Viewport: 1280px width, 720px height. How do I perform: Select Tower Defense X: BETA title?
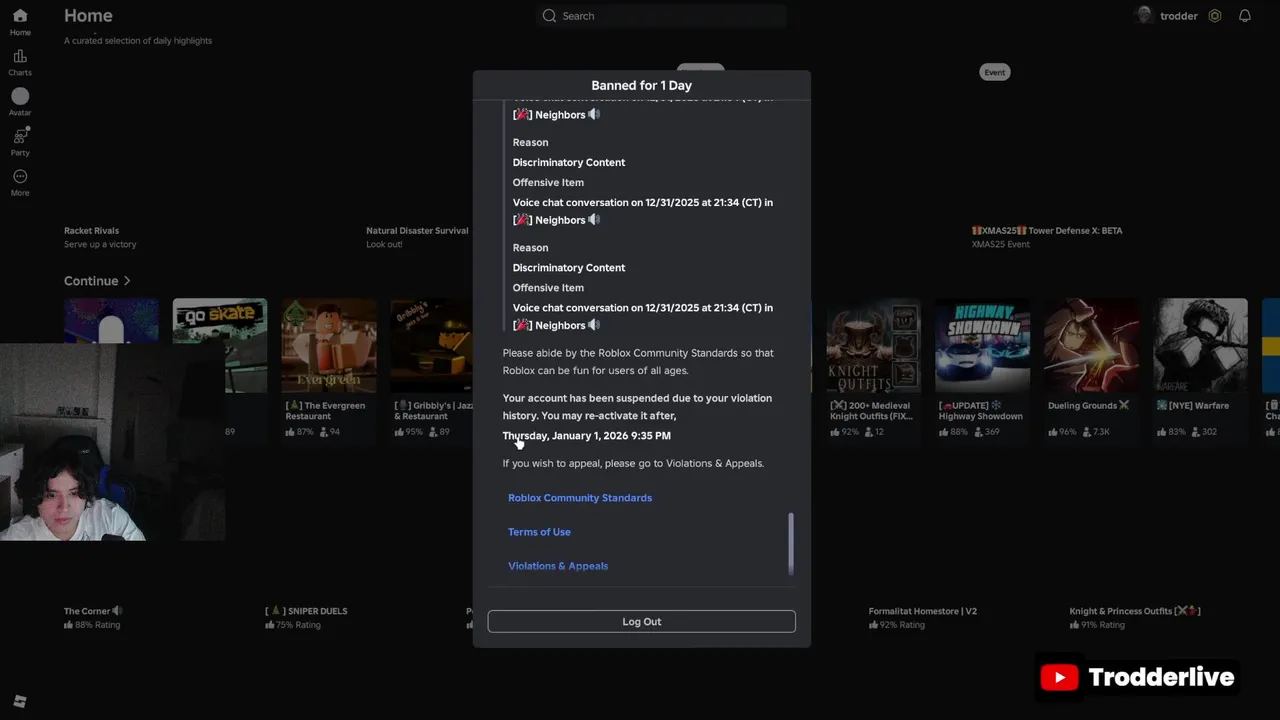(x=1047, y=231)
